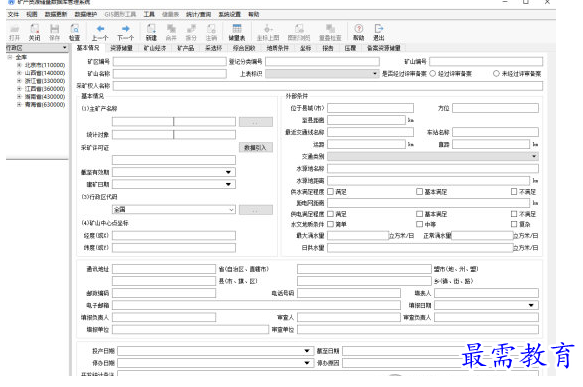Click the 合并 (Merge) toolbar icon
583x387 pixels.
[171, 32]
